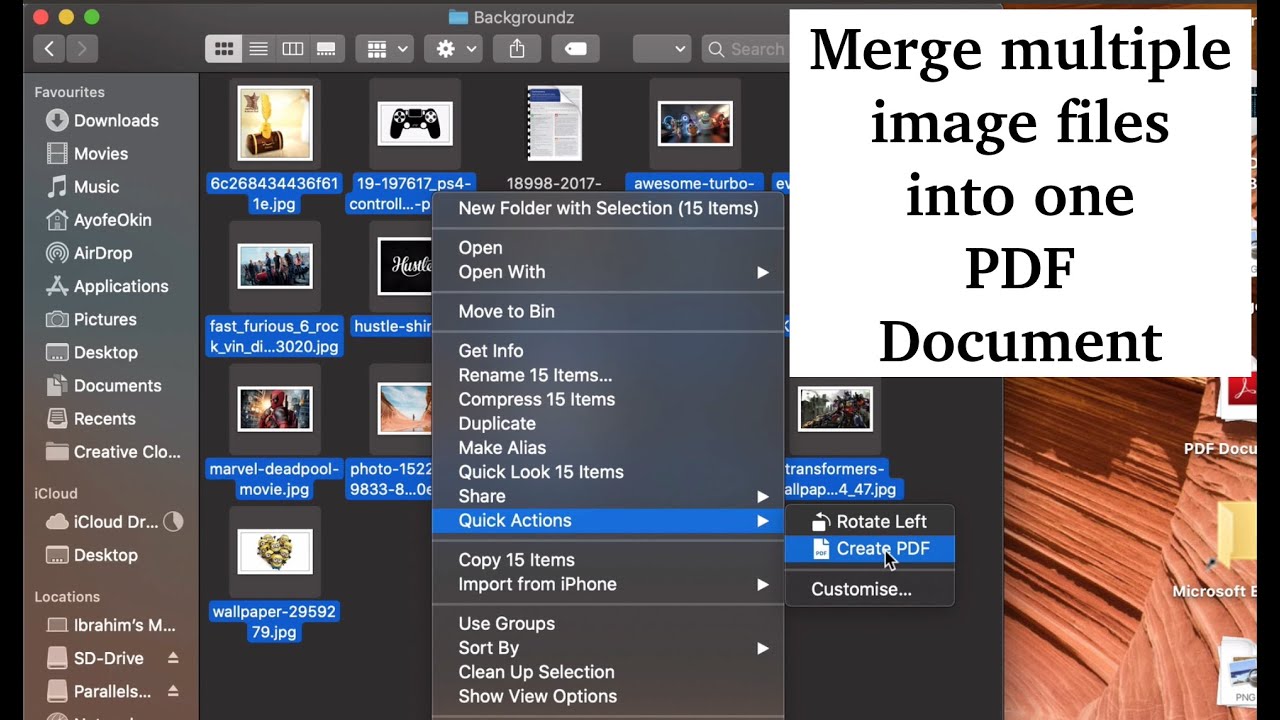This screenshot has width=1280, height=720.
Task: Select the 6c268434436f611e.jpg thumbnail
Action: (x=275, y=124)
